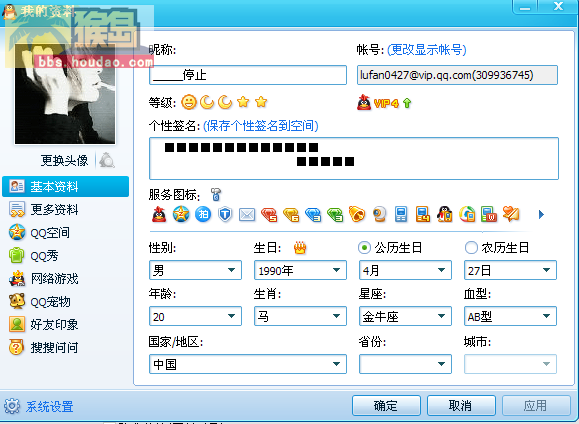
Task: Click the blue Paipai service icon
Action: pos(203,214)
